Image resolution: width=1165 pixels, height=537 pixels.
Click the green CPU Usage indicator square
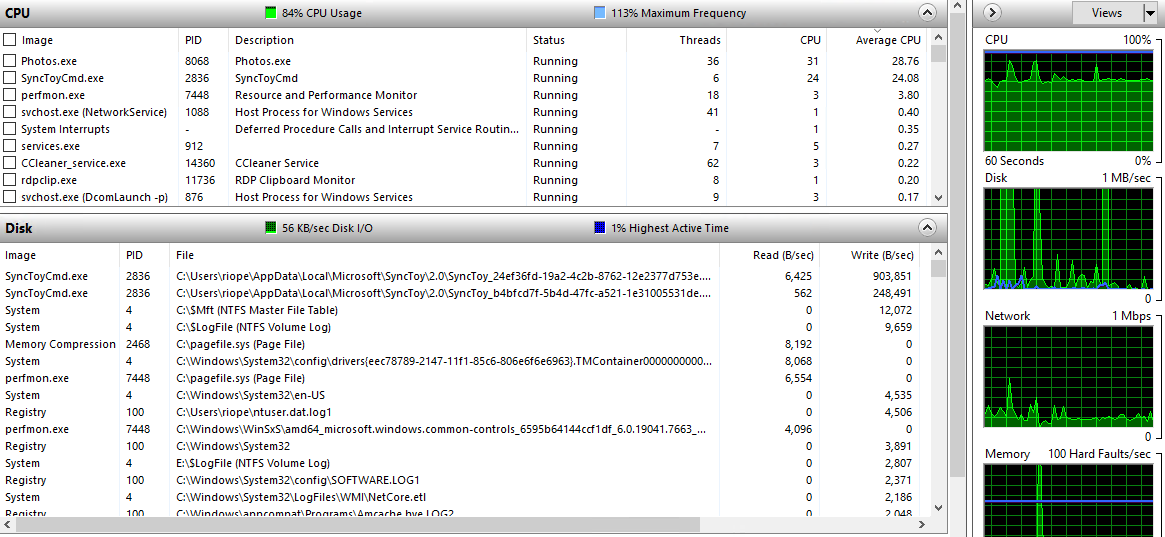point(270,13)
